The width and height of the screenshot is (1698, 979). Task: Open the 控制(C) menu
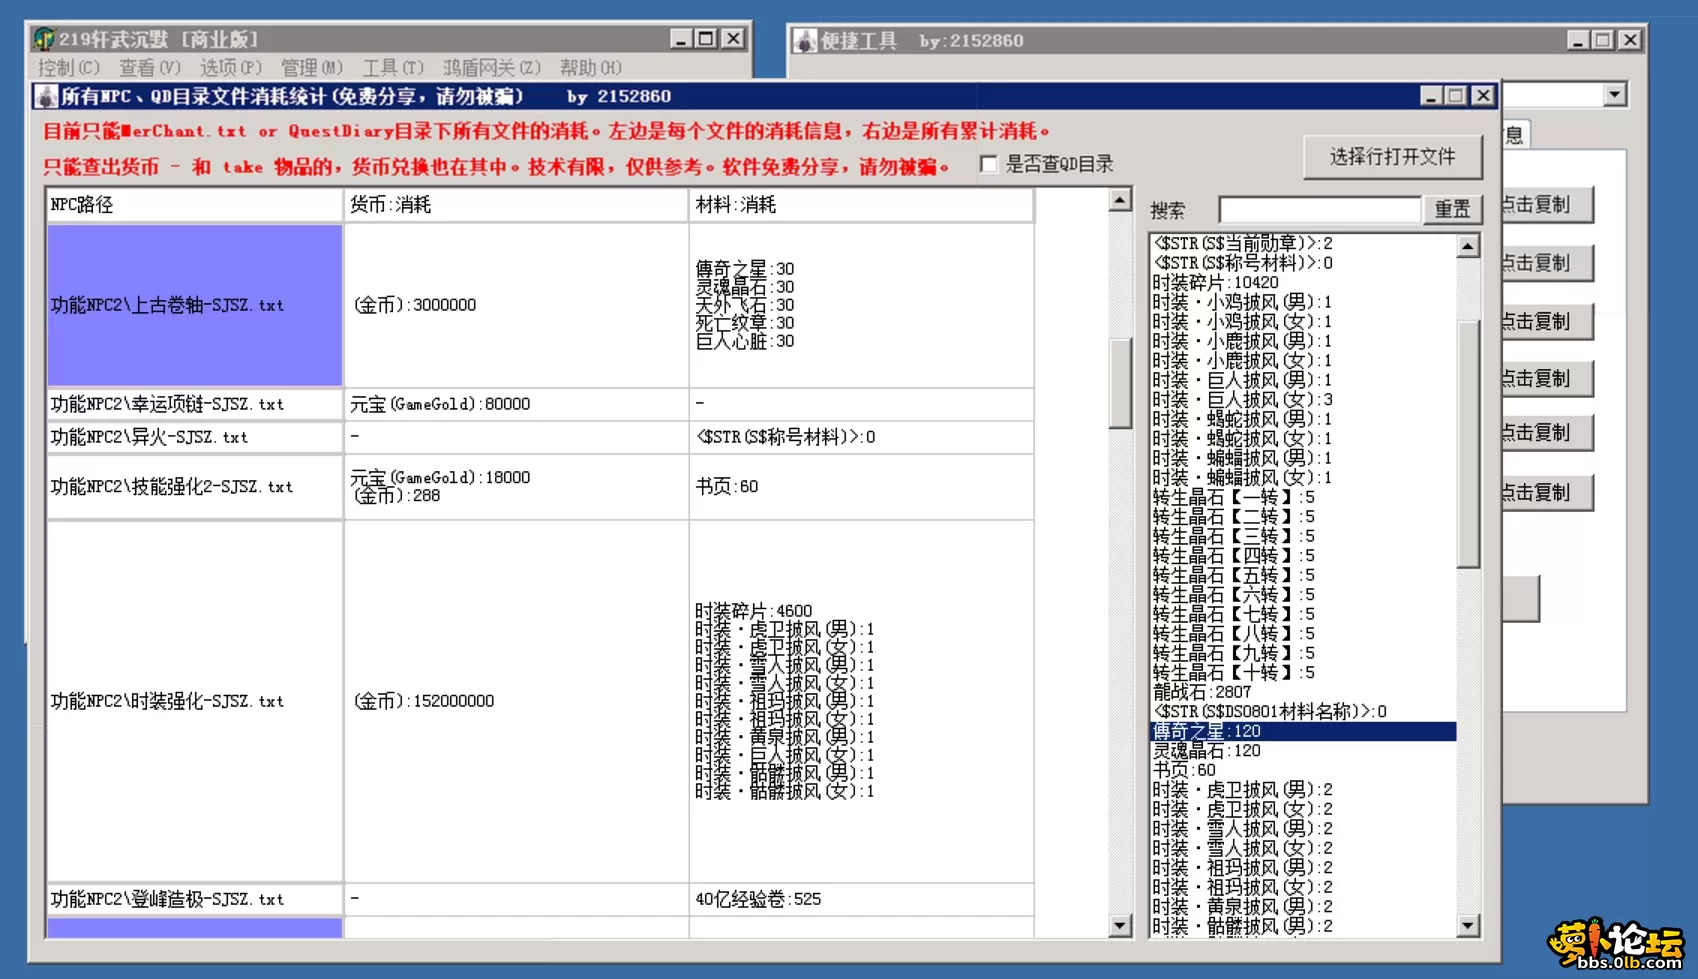click(68, 67)
